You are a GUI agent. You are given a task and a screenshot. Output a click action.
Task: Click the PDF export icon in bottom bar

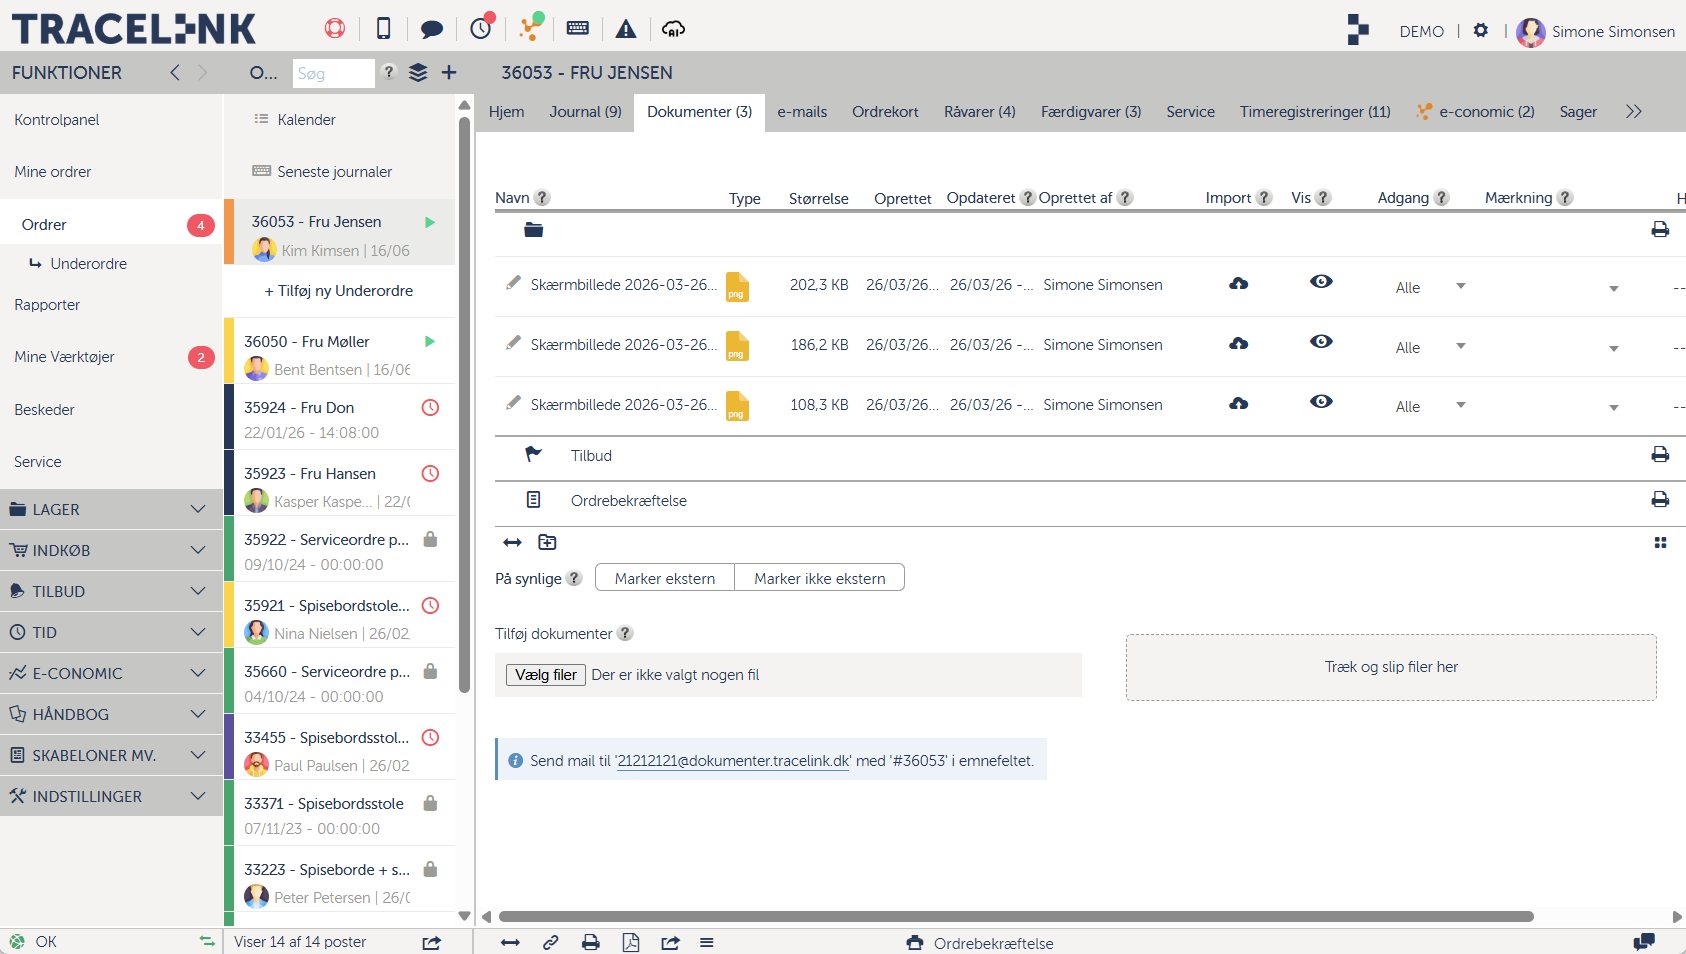point(631,942)
